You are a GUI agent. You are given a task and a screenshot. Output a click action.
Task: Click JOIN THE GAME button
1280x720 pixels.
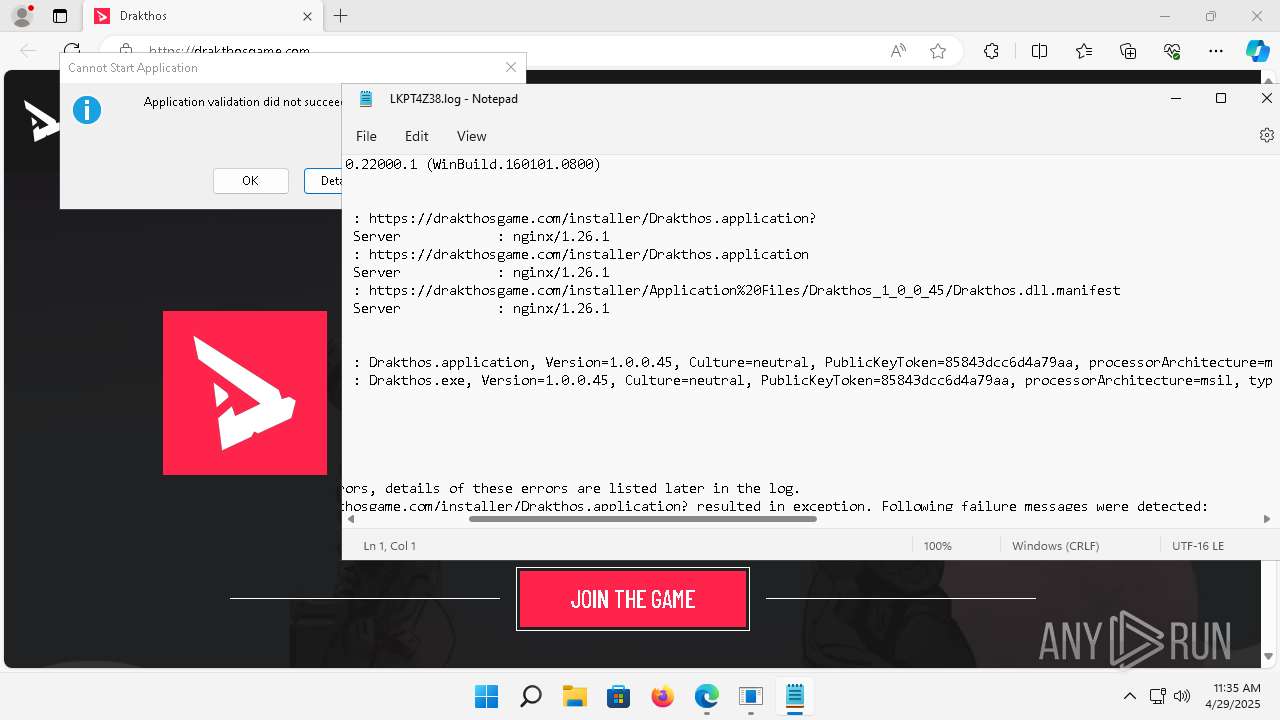point(633,599)
